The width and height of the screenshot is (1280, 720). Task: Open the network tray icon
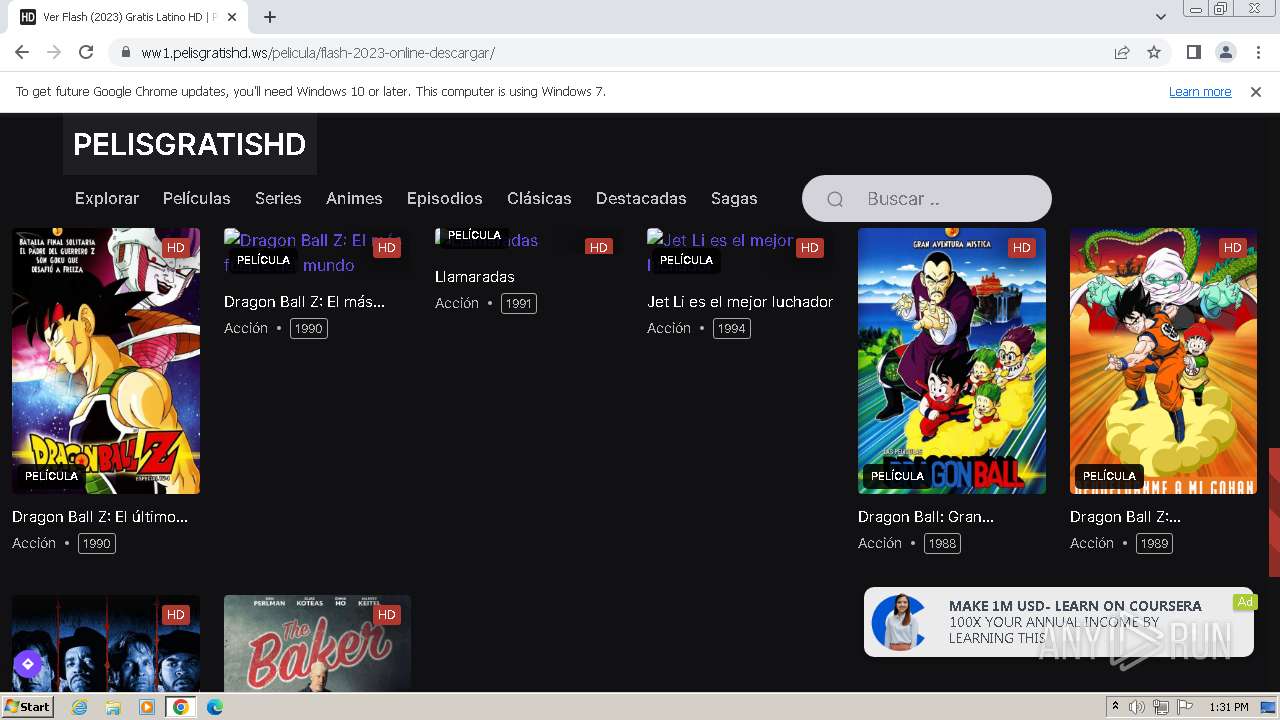[x=1161, y=707]
